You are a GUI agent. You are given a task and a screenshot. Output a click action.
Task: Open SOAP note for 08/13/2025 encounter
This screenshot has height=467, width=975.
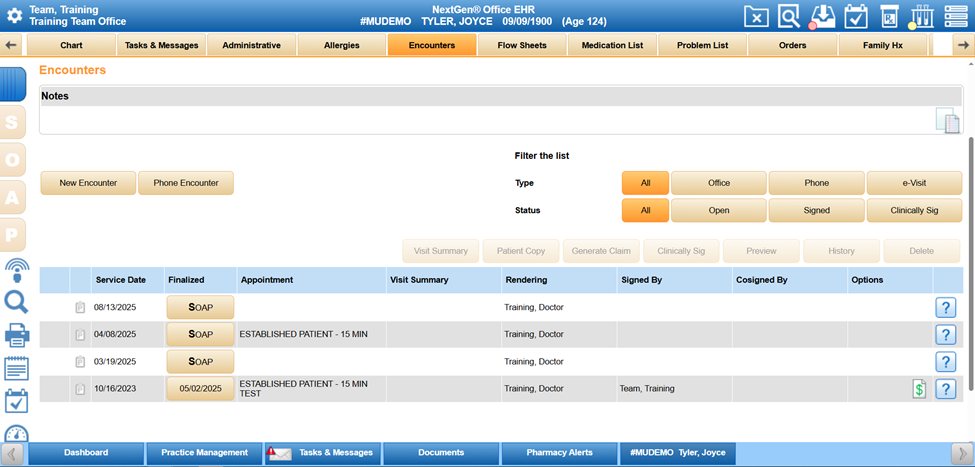[x=200, y=307]
